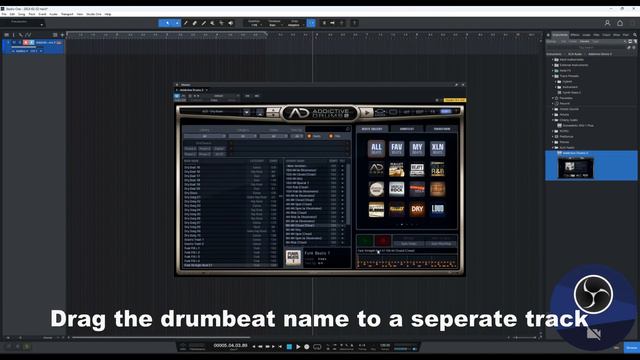Switch to the Transform tab
This screenshot has width=640, height=360.
pyautogui.click(x=442, y=129)
